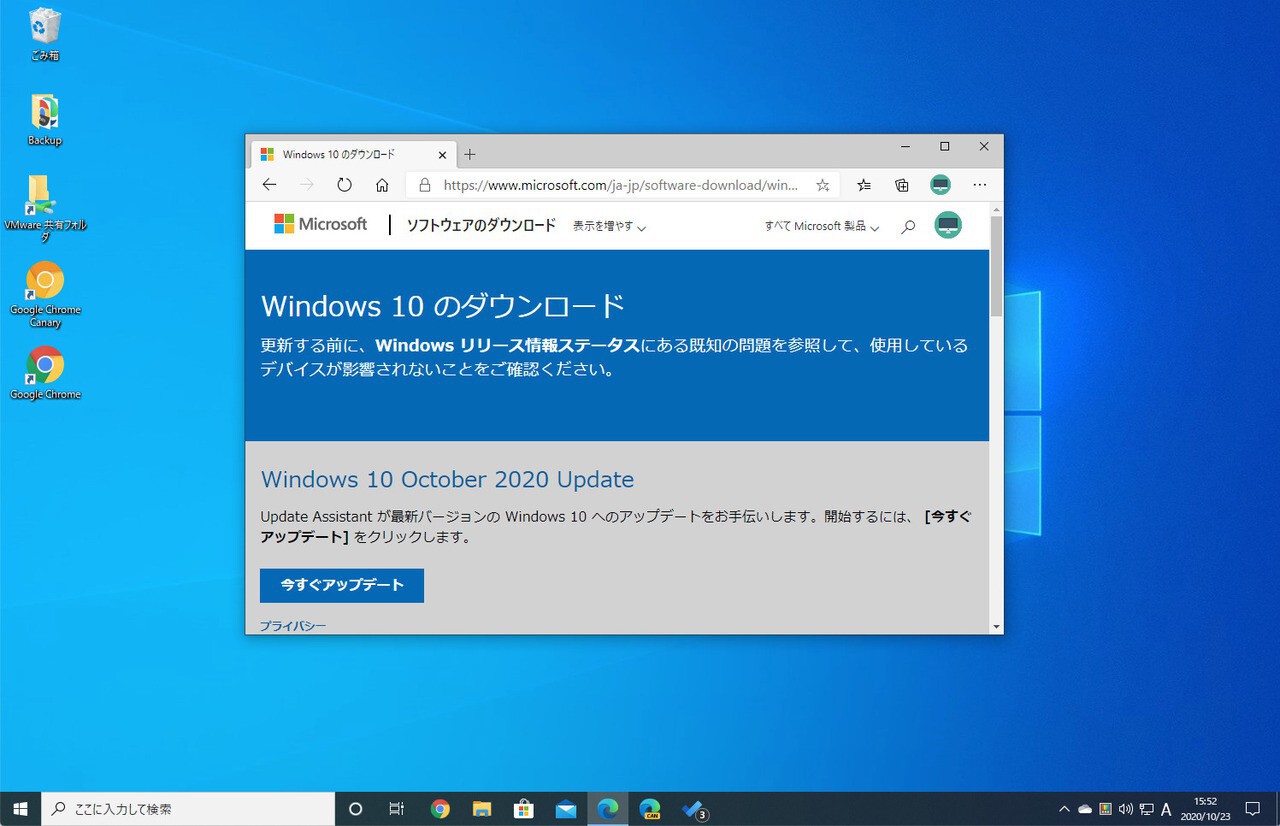Open Cortana from the taskbar circle icon
This screenshot has height=826, width=1280.
pos(355,809)
